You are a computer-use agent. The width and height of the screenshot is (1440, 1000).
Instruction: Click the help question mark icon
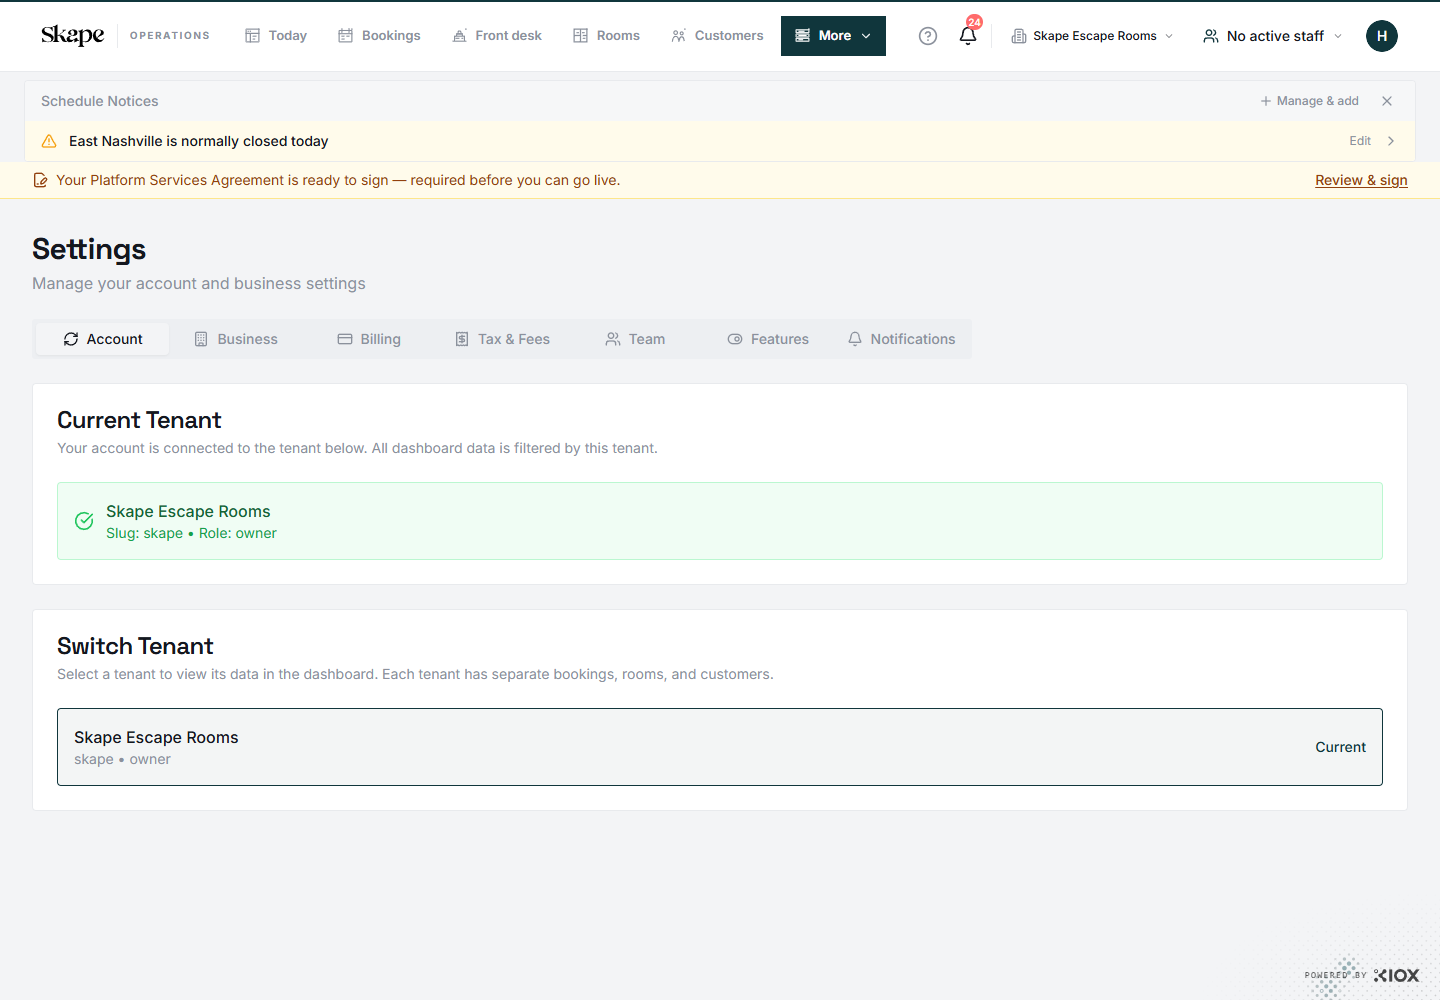928,36
